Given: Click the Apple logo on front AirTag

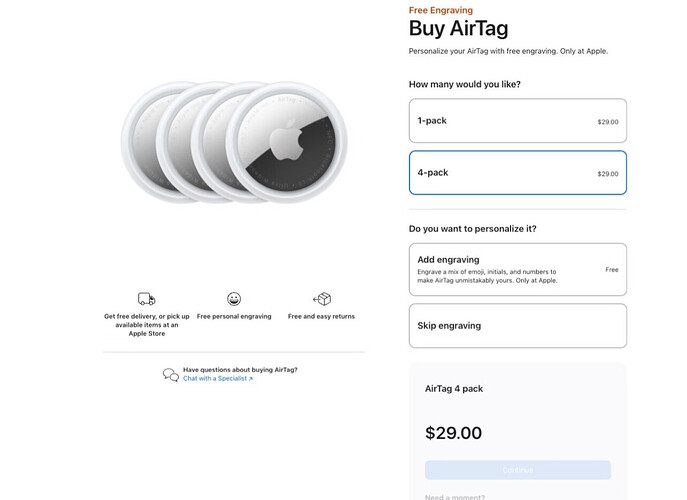Looking at the screenshot, I should (286, 139).
